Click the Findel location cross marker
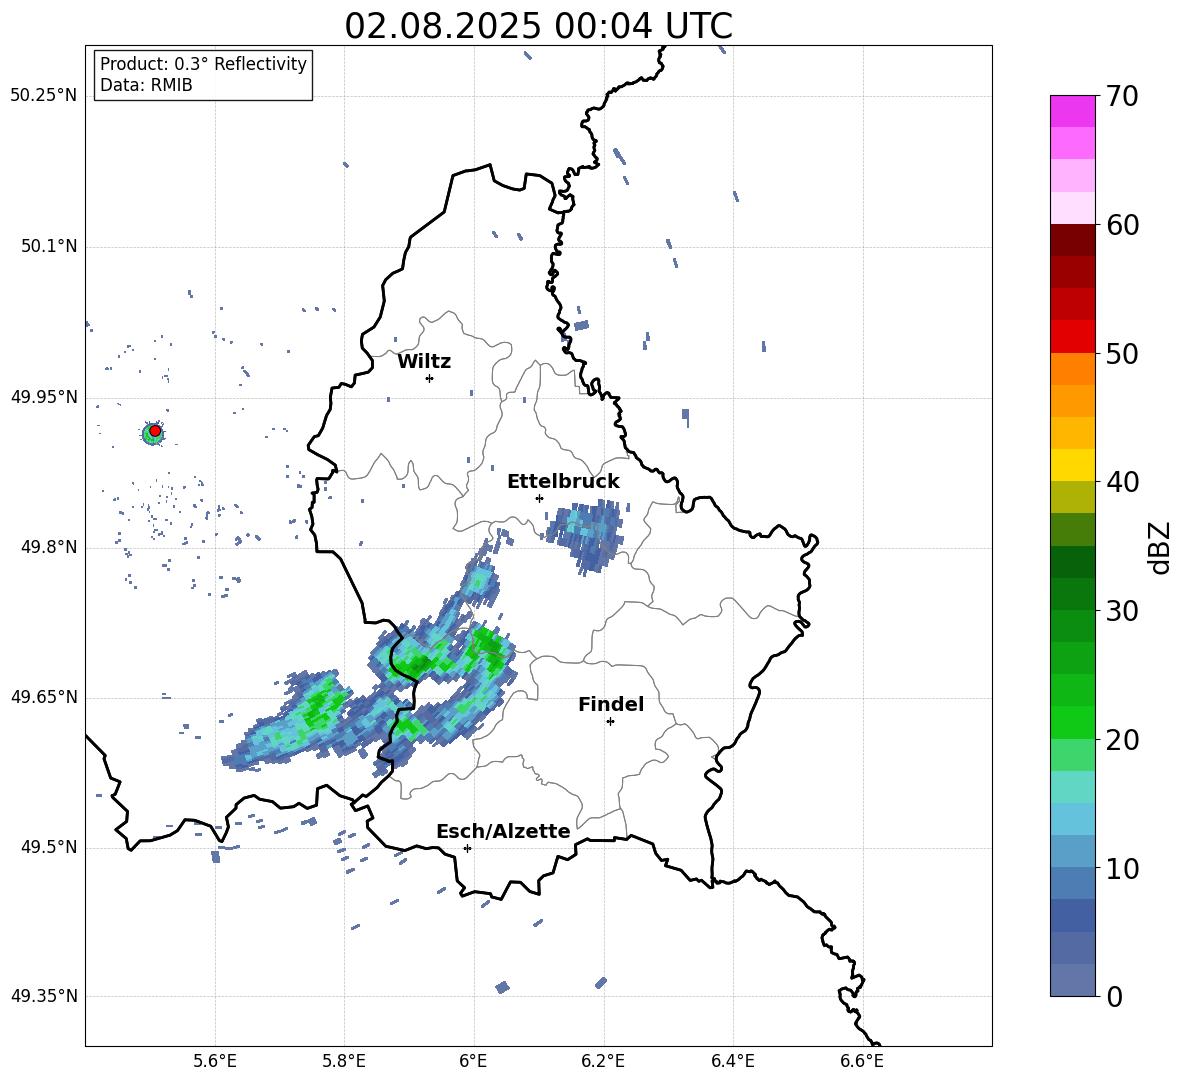 [610, 722]
